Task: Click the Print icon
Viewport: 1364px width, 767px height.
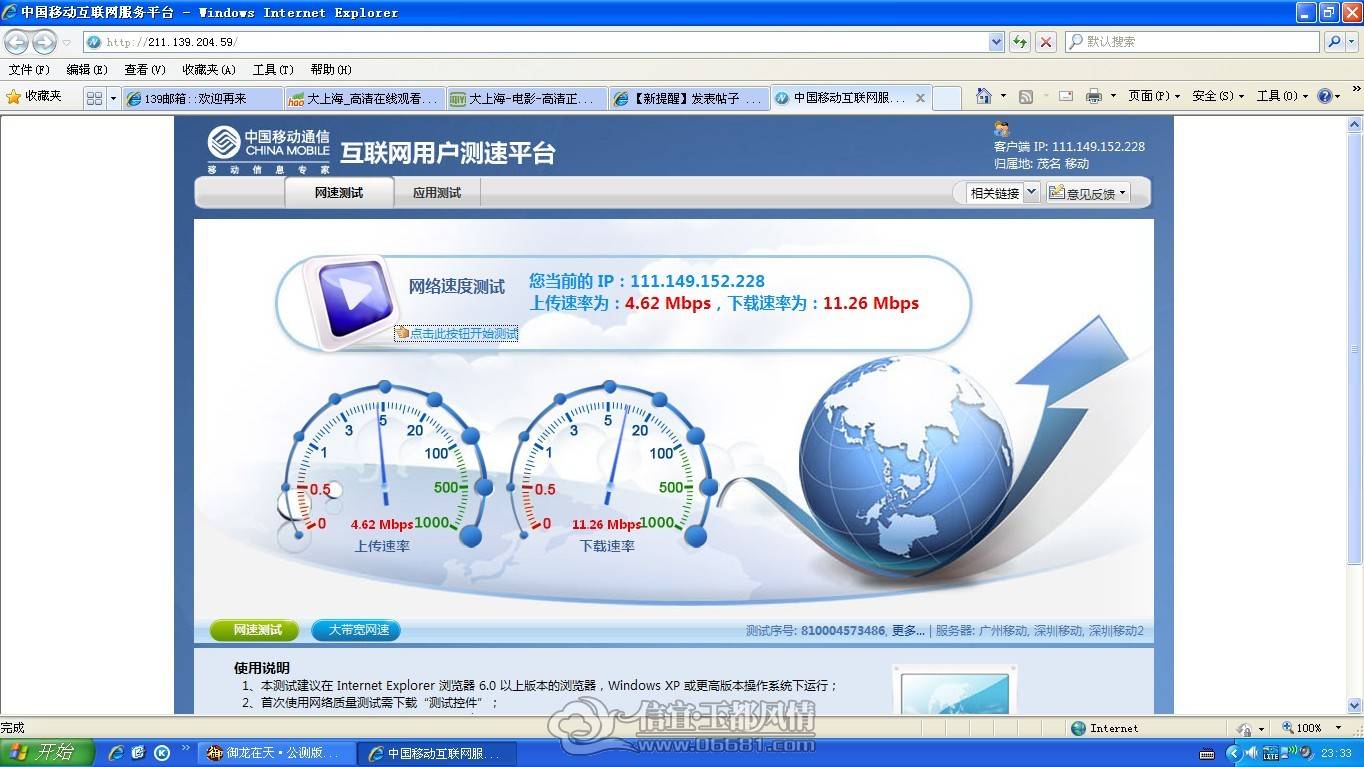Action: point(1094,96)
